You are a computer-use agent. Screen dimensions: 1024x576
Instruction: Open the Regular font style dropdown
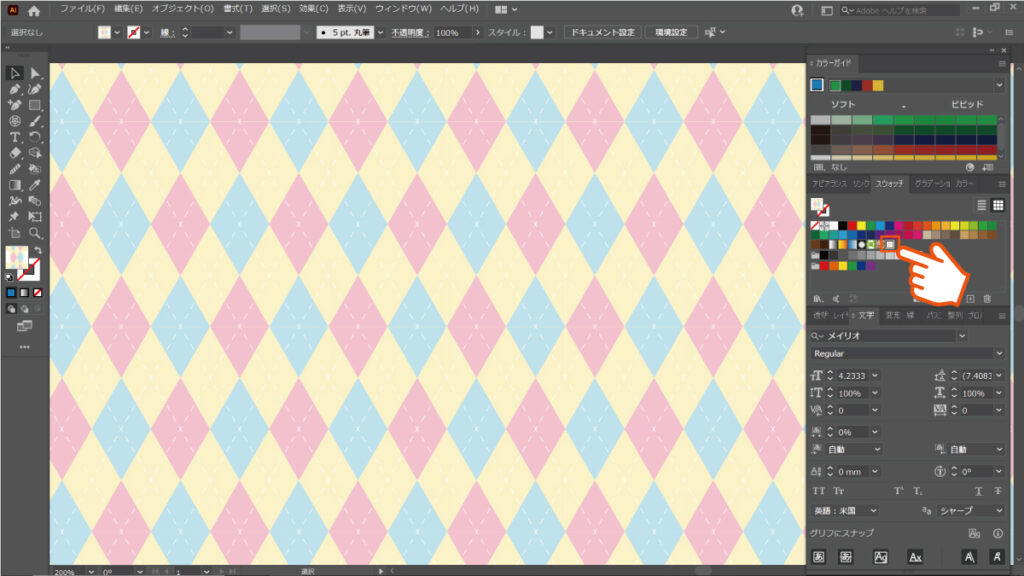click(x=999, y=353)
